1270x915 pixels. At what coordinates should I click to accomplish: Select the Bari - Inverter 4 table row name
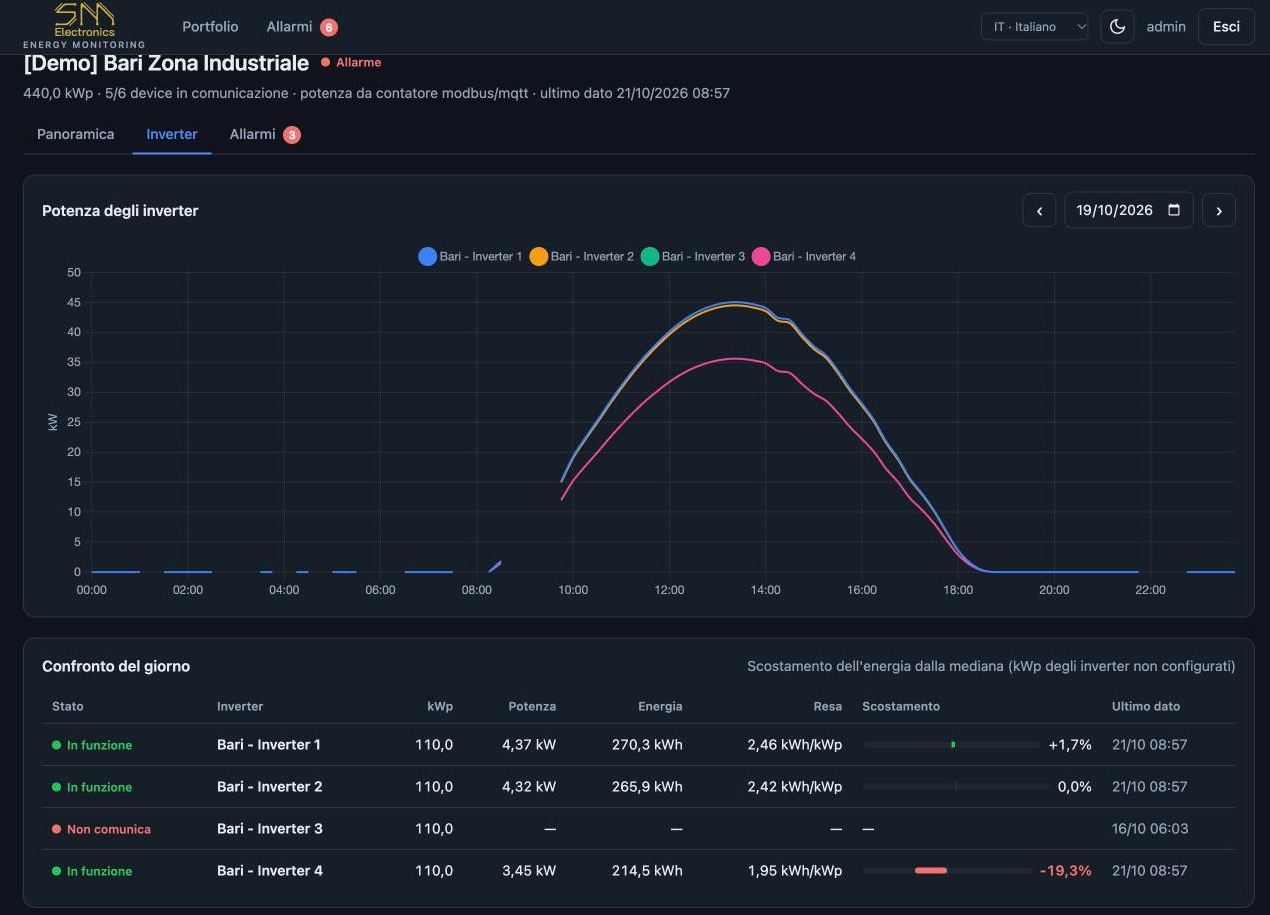(x=270, y=871)
